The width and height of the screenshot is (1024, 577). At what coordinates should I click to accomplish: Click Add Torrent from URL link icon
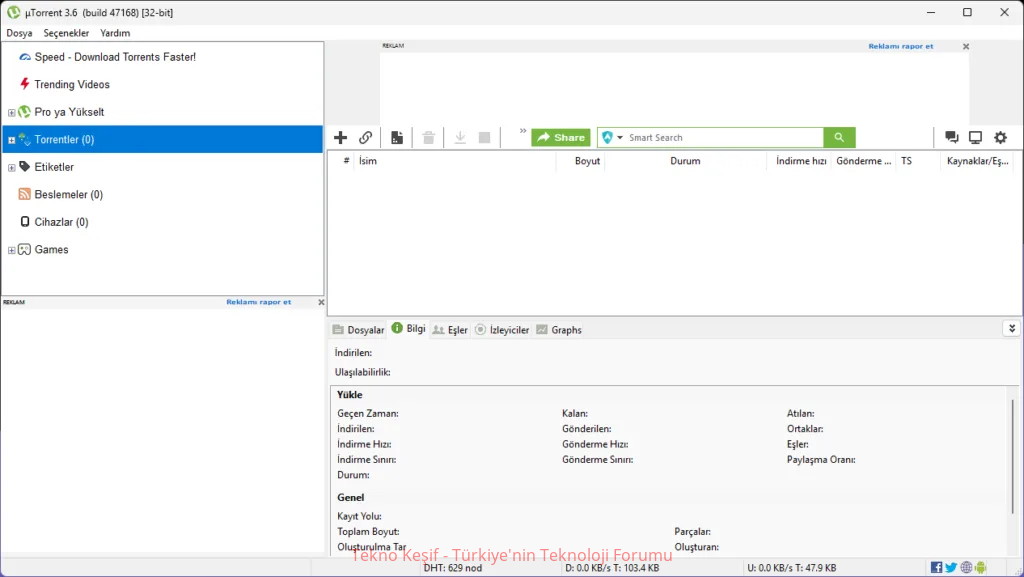tap(366, 138)
